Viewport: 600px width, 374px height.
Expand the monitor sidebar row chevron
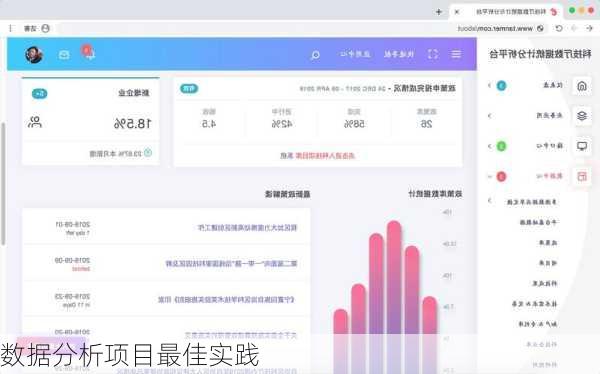coord(489,146)
